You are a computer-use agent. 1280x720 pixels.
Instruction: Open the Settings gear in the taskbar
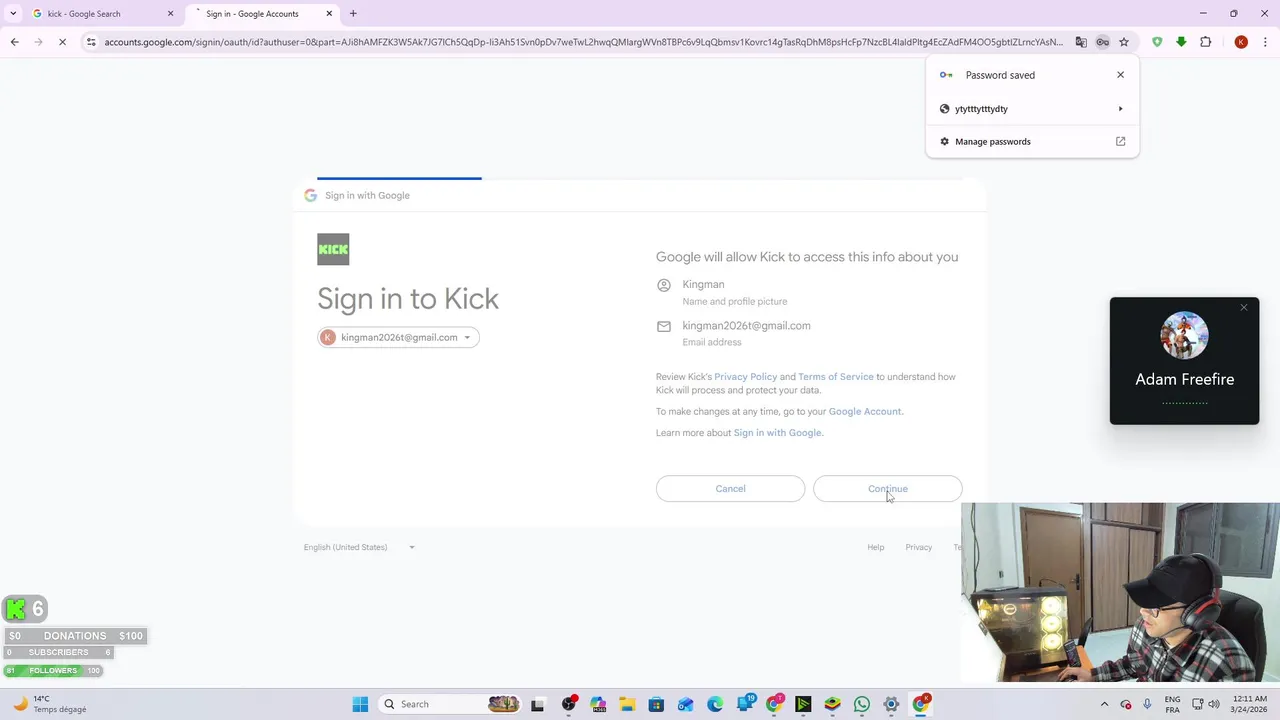click(x=891, y=704)
